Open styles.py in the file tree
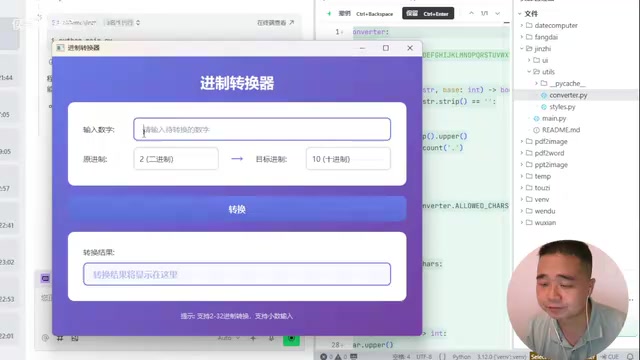This screenshot has width=640, height=360. tap(562, 107)
